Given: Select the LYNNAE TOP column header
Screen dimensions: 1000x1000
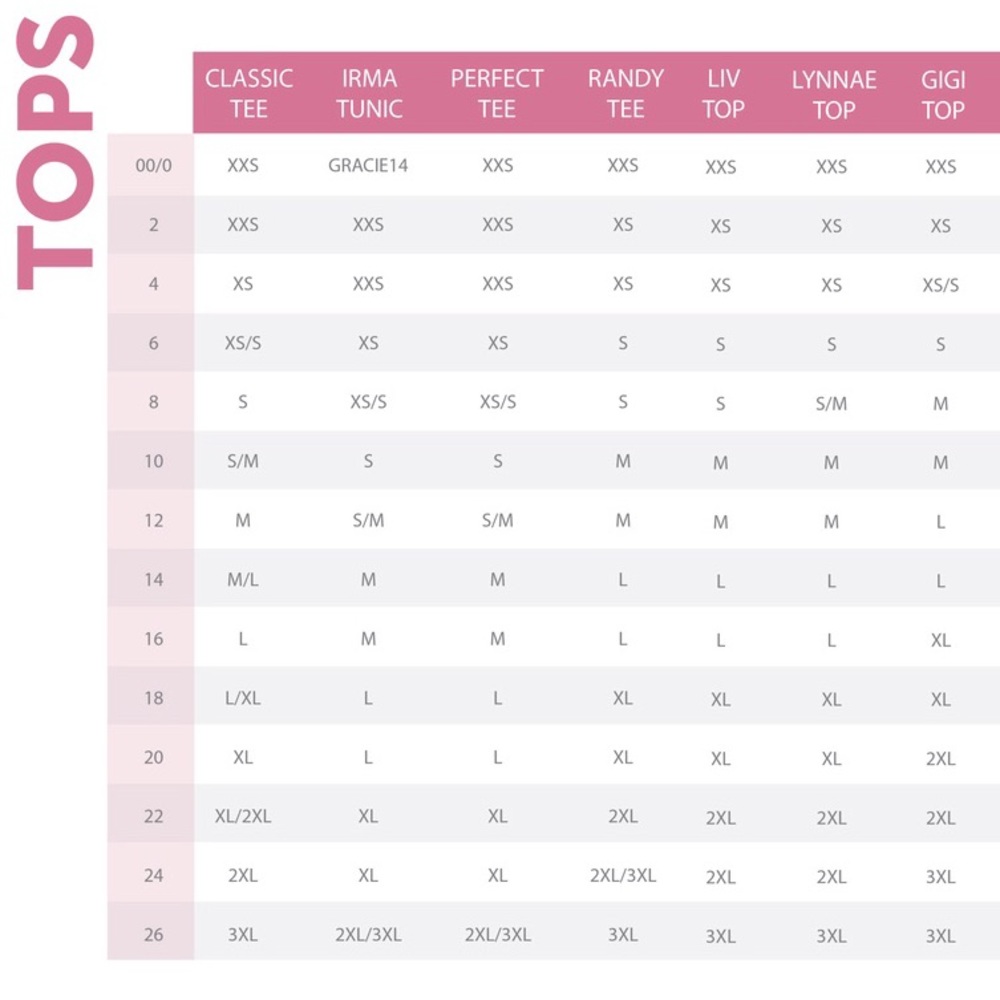Looking at the screenshot, I should [x=834, y=94].
